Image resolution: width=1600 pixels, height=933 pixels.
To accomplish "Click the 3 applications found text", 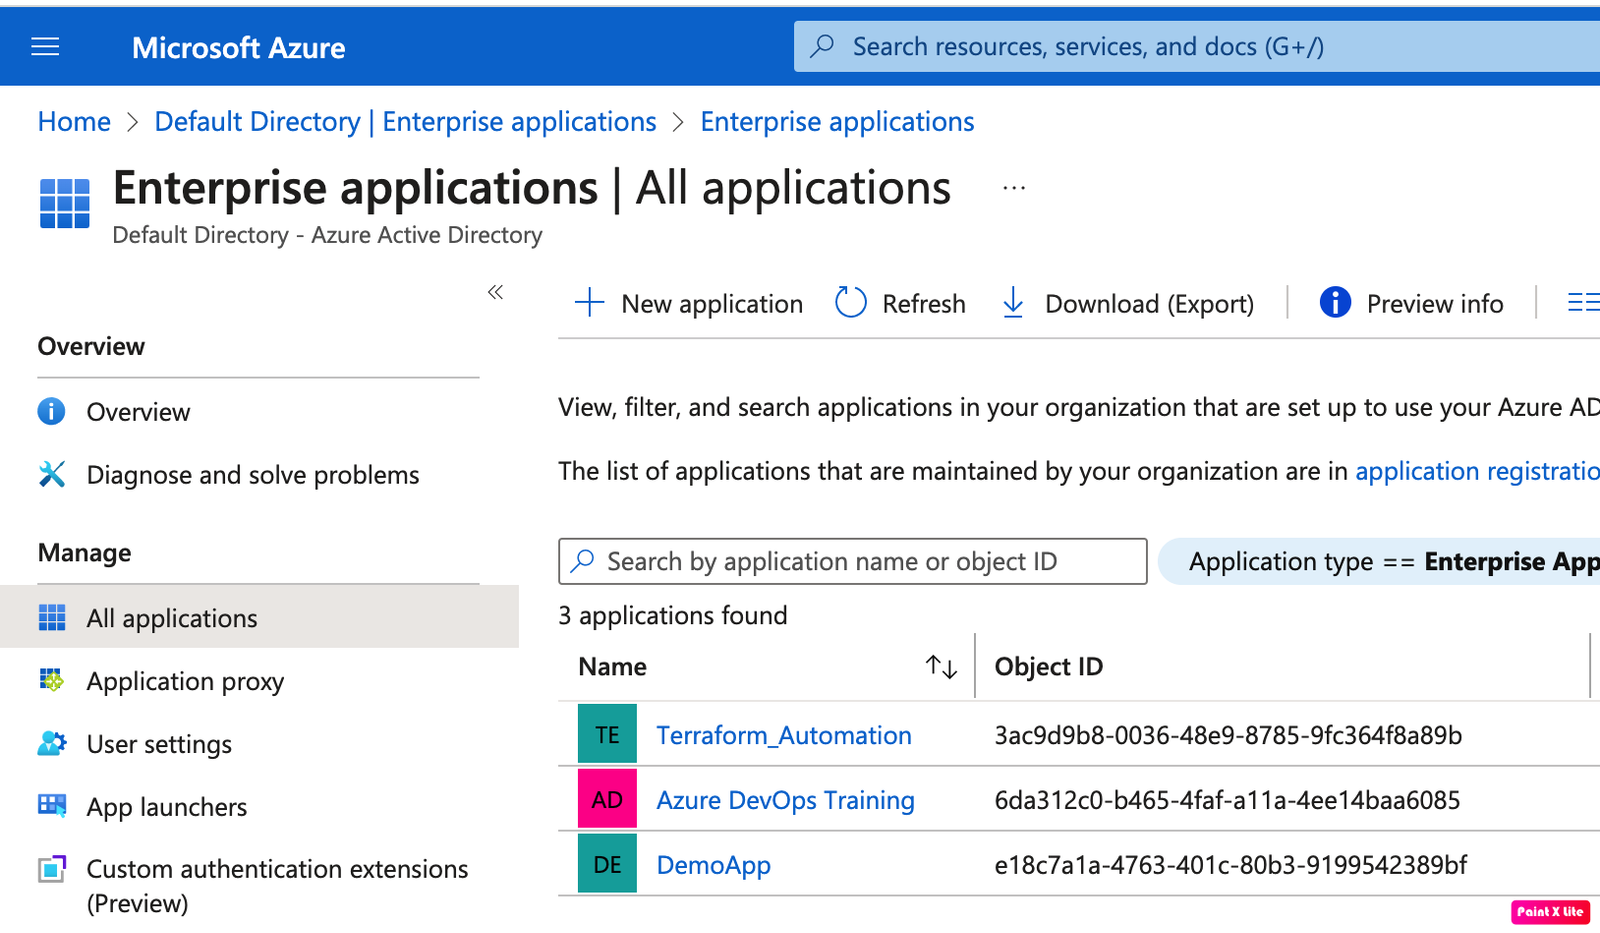I will [x=673, y=615].
